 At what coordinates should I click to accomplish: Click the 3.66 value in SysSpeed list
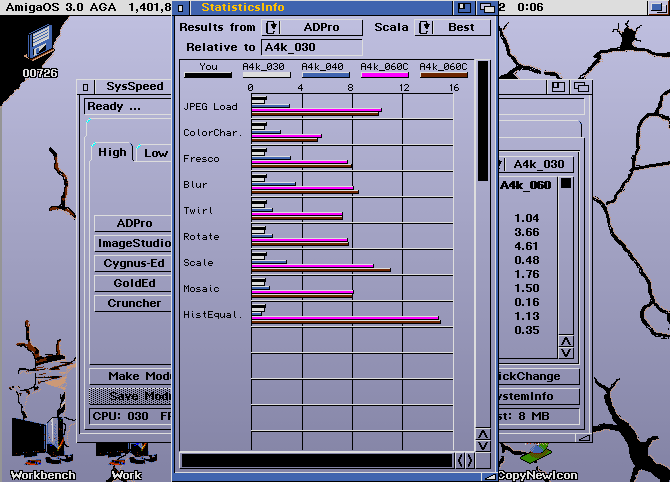(x=526, y=232)
